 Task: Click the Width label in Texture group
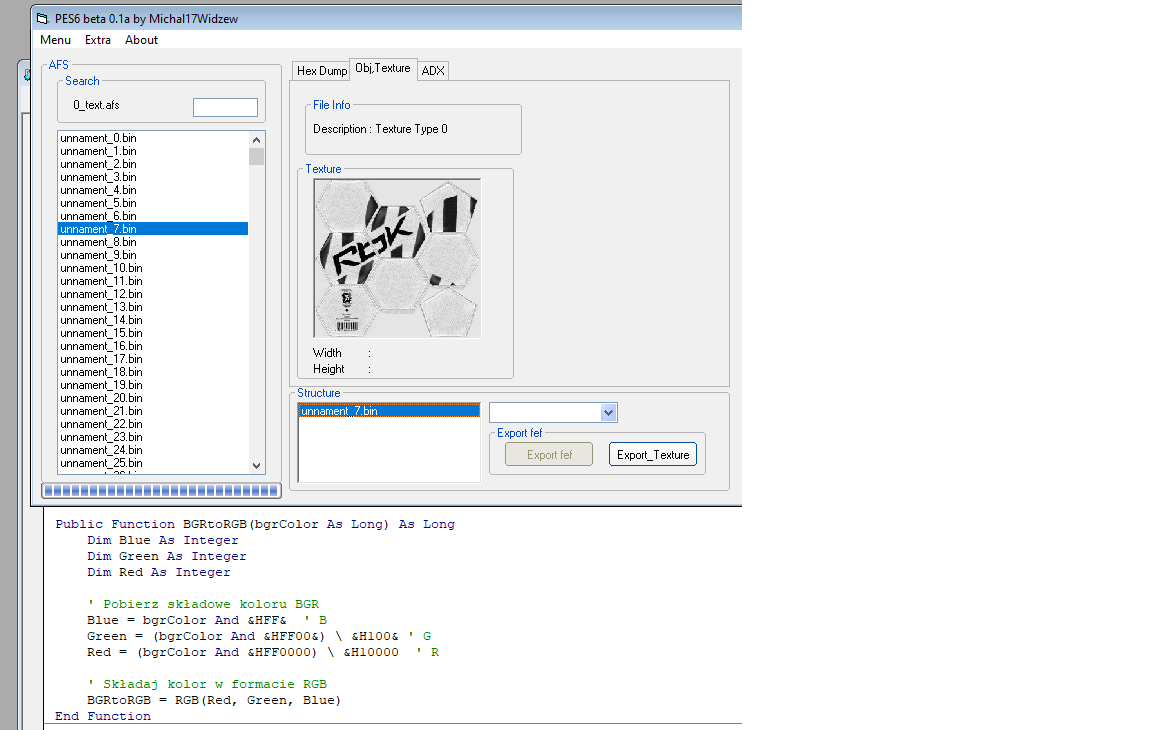tap(327, 353)
